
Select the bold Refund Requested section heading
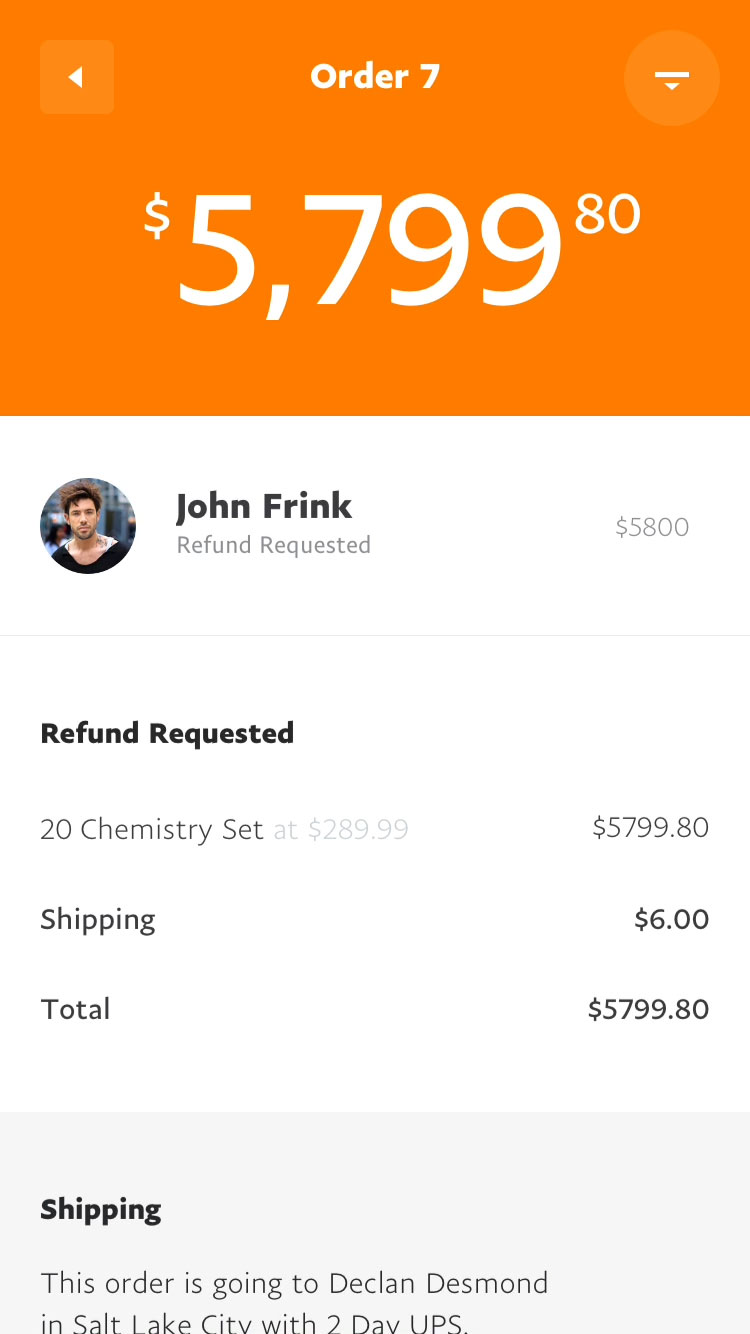167,733
